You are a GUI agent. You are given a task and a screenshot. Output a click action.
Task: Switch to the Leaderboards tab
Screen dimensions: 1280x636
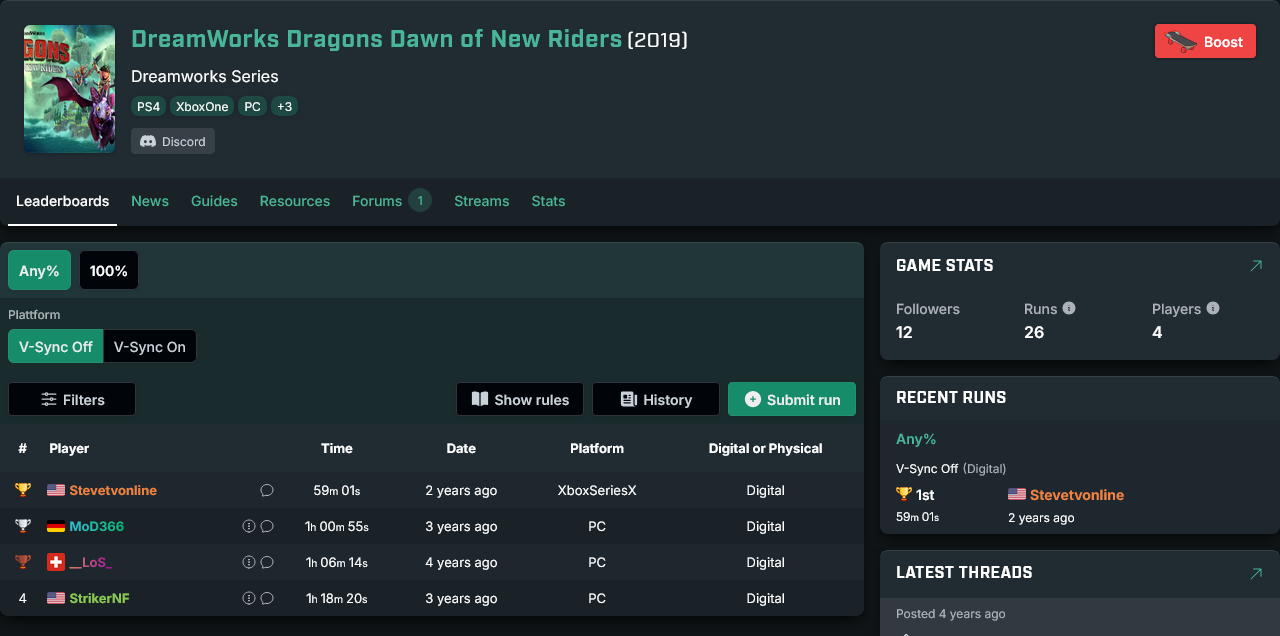pyautogui.click(x=62, y=201)
